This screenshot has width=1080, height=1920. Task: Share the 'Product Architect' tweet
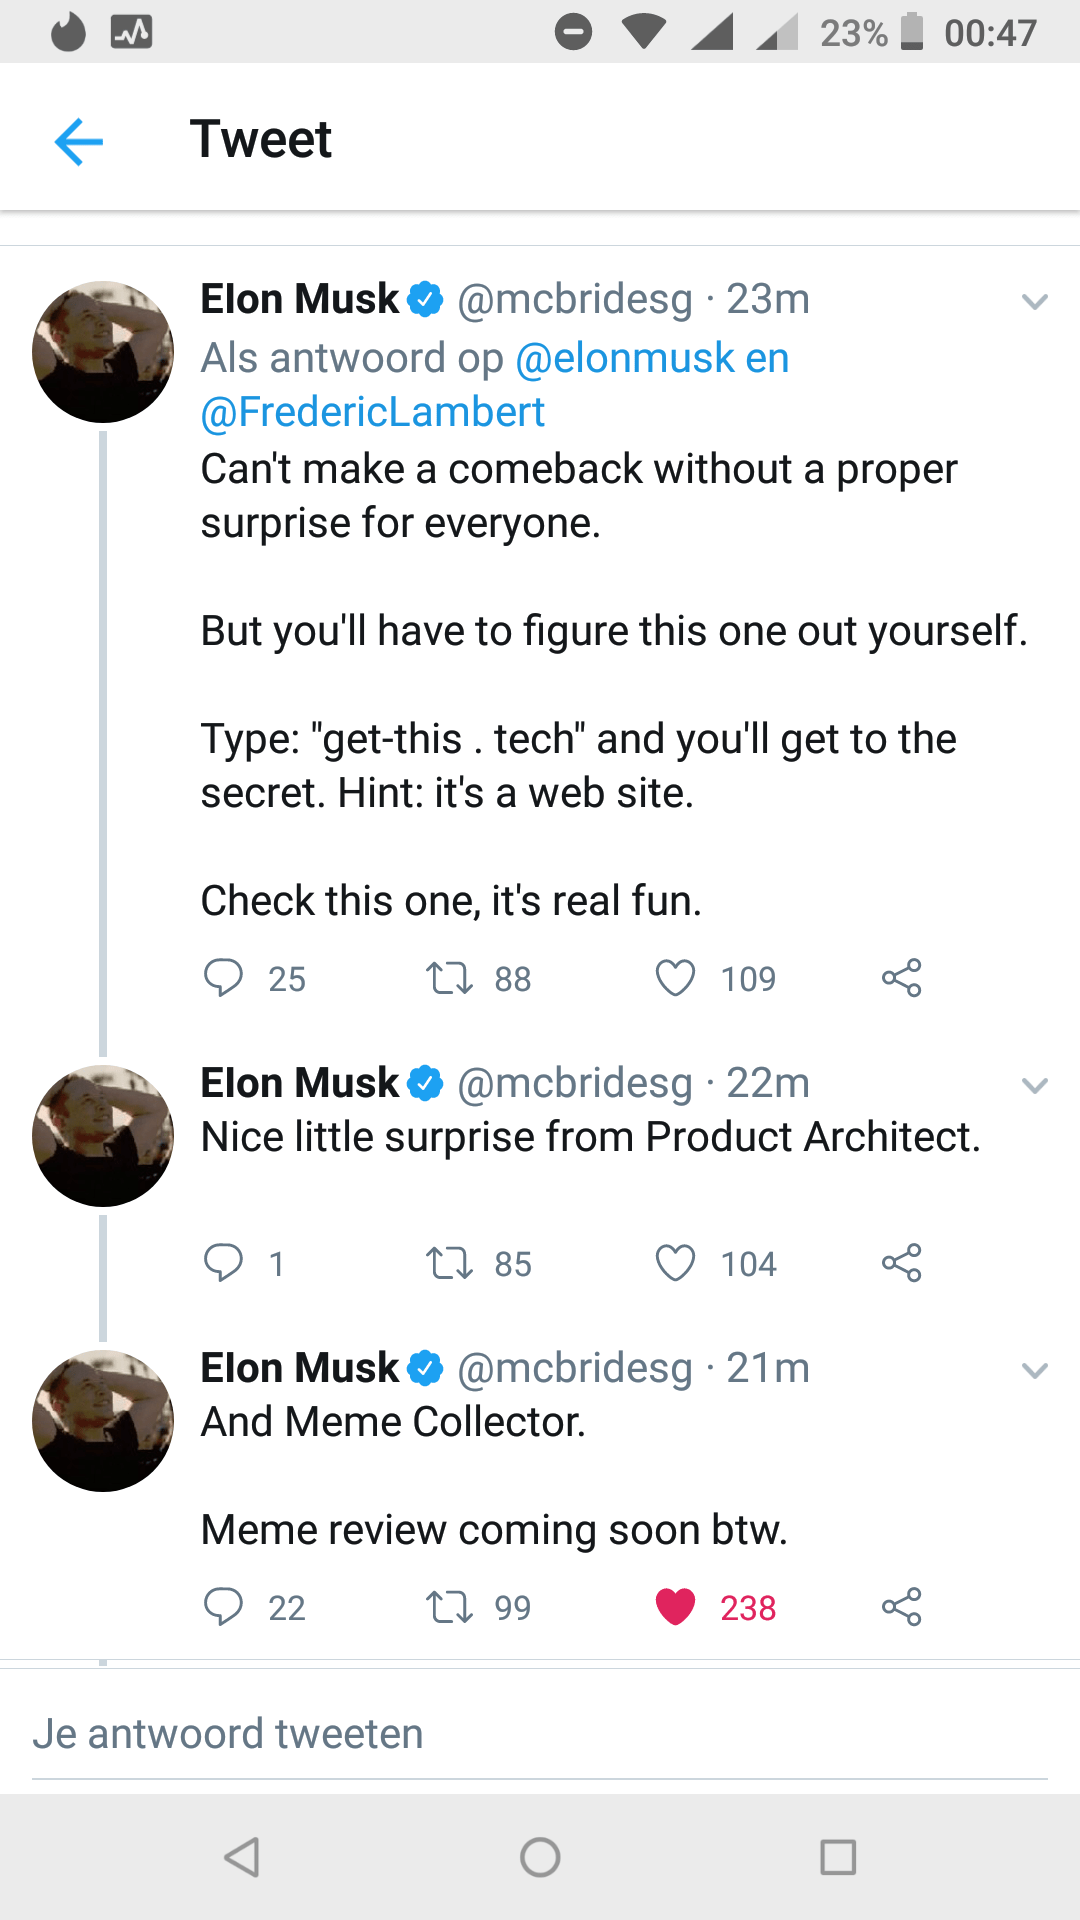point(901,1263)
